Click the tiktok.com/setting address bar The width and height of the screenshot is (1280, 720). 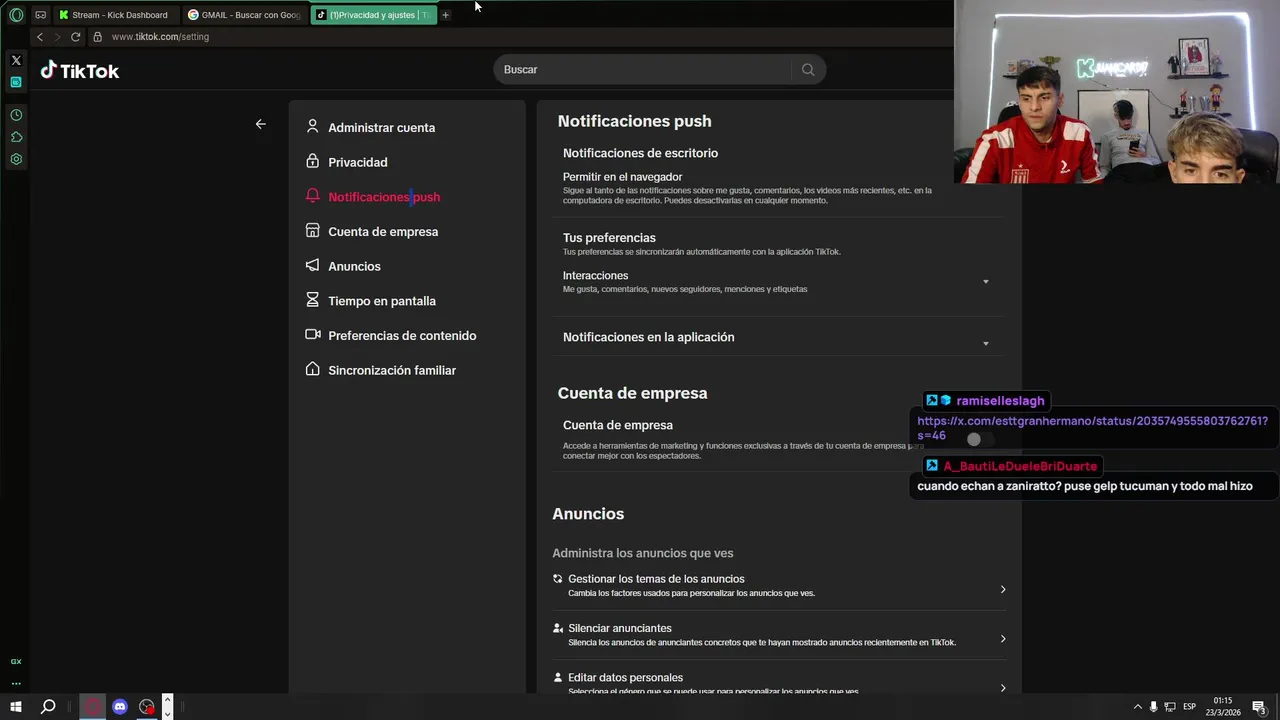(x=160, y=37)
